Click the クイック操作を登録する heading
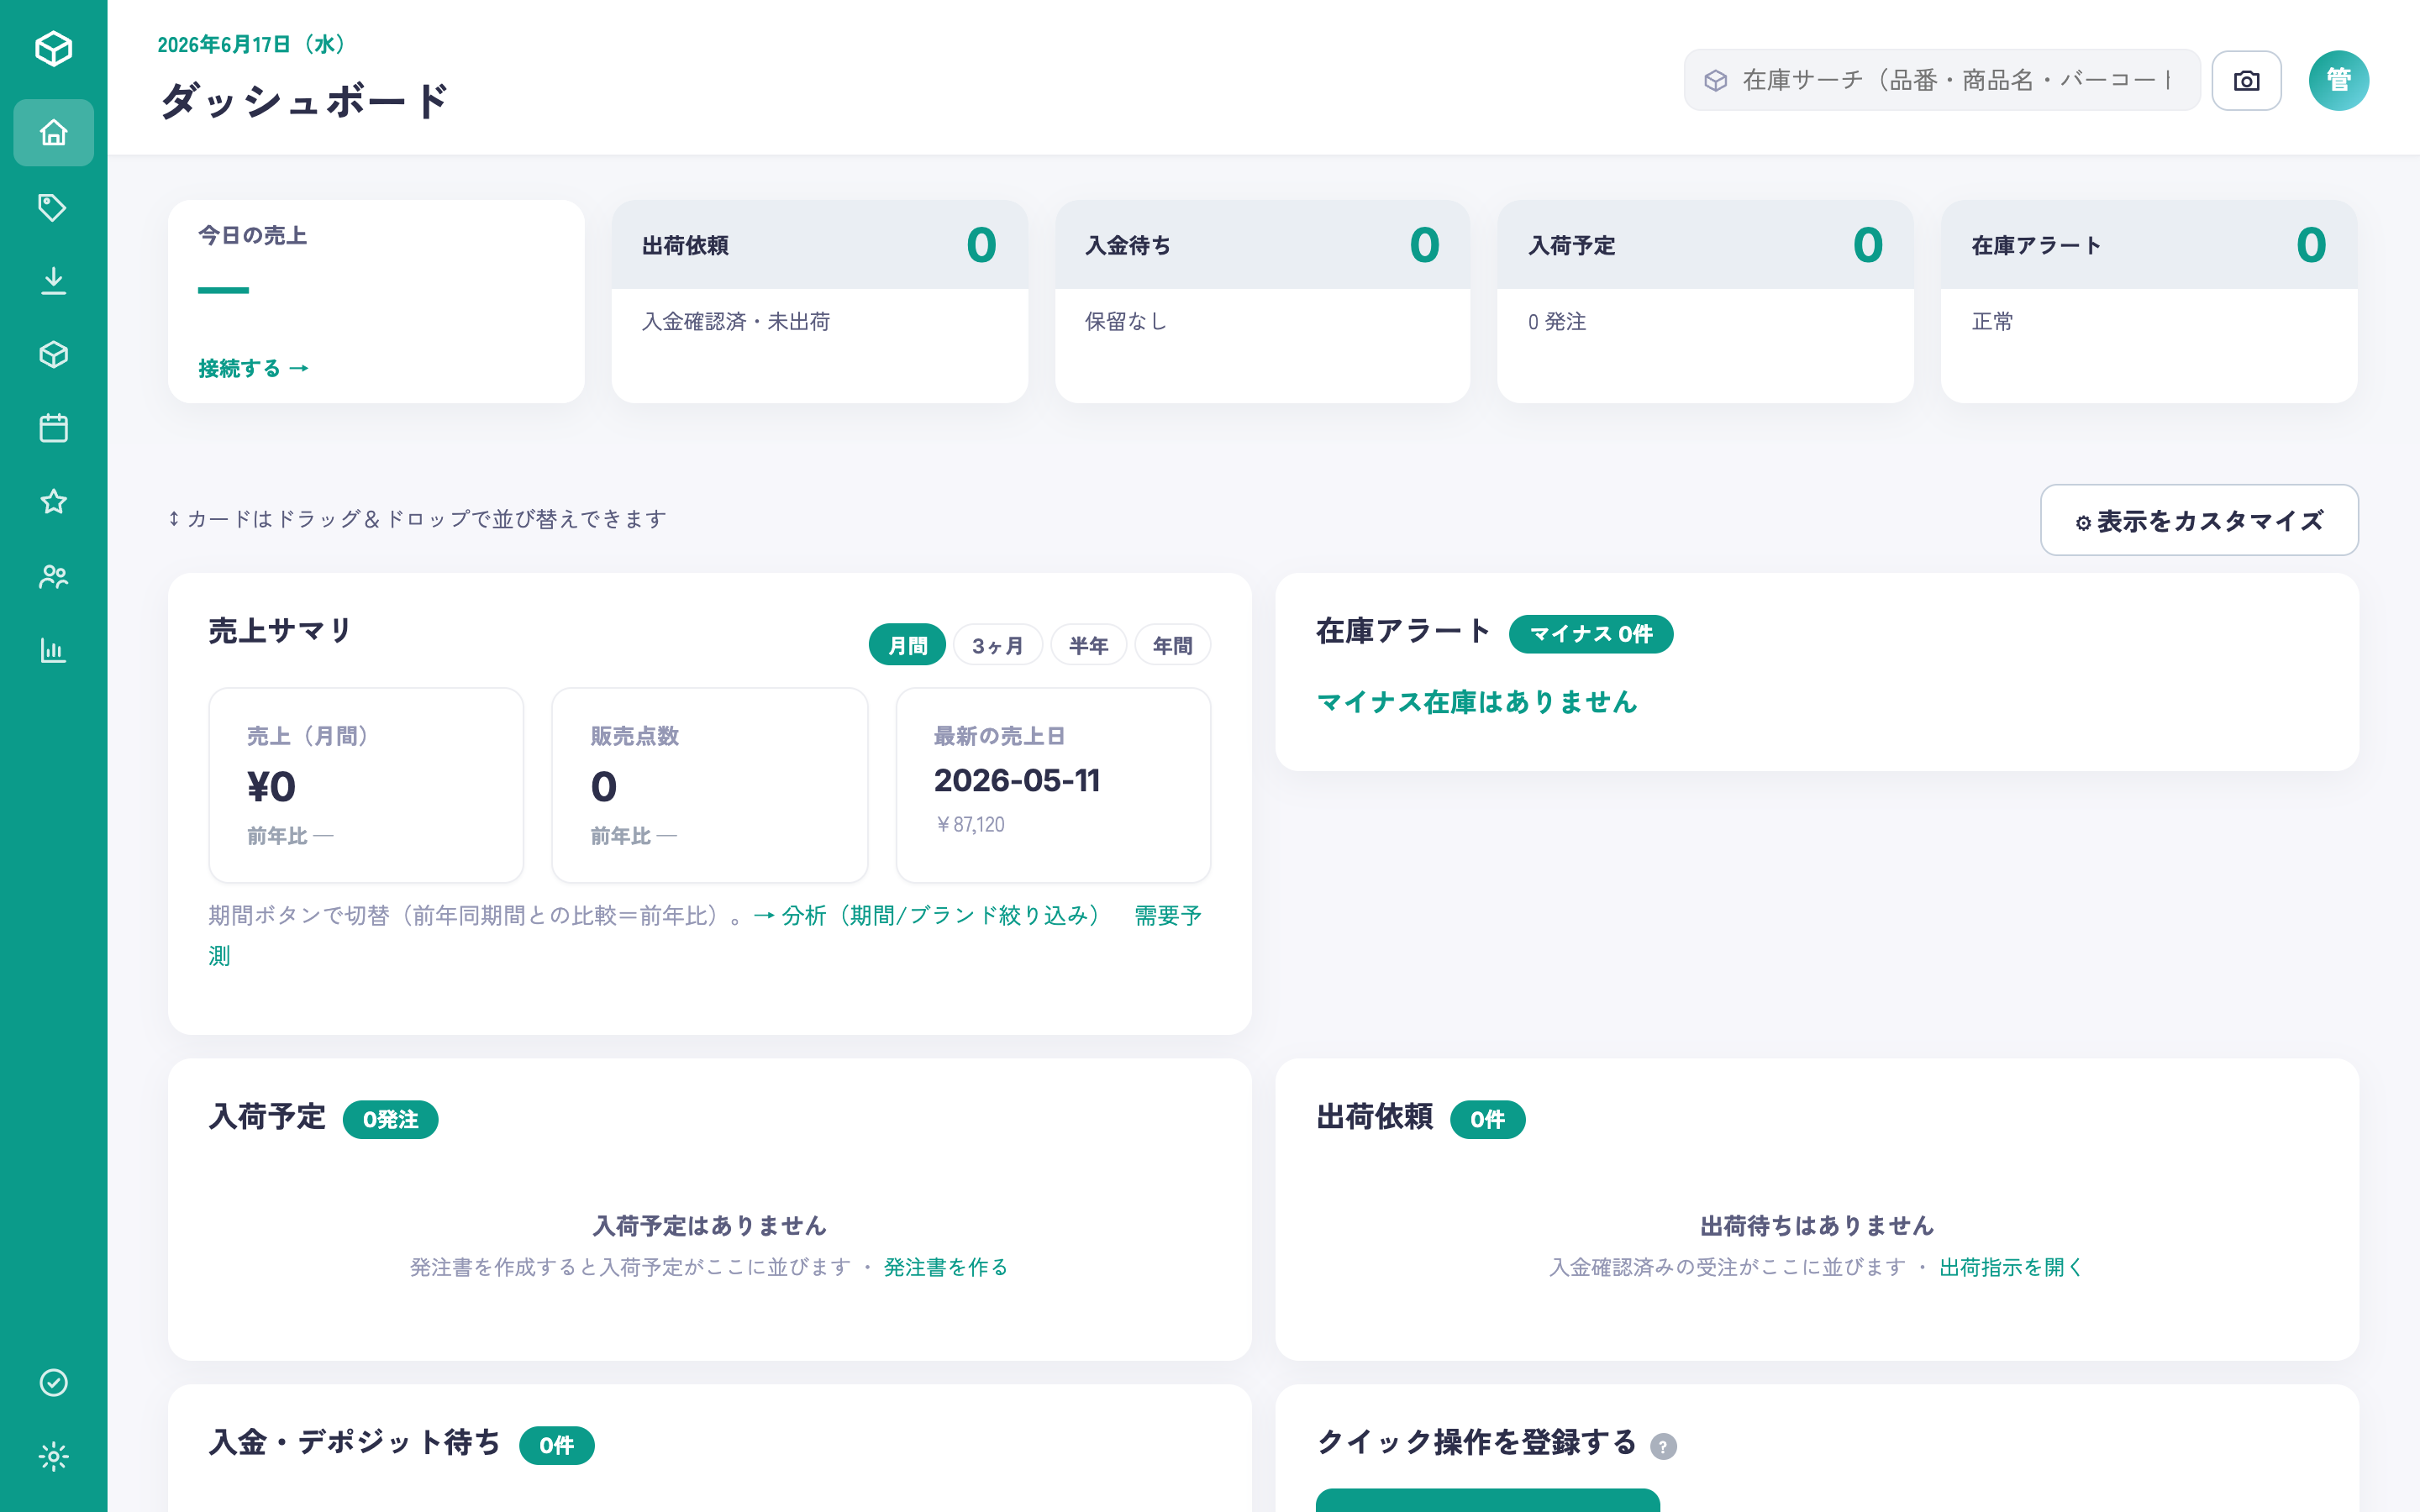Image resolution: width=2420 pixels, height=1512 pixels. click(1476, 1442)
